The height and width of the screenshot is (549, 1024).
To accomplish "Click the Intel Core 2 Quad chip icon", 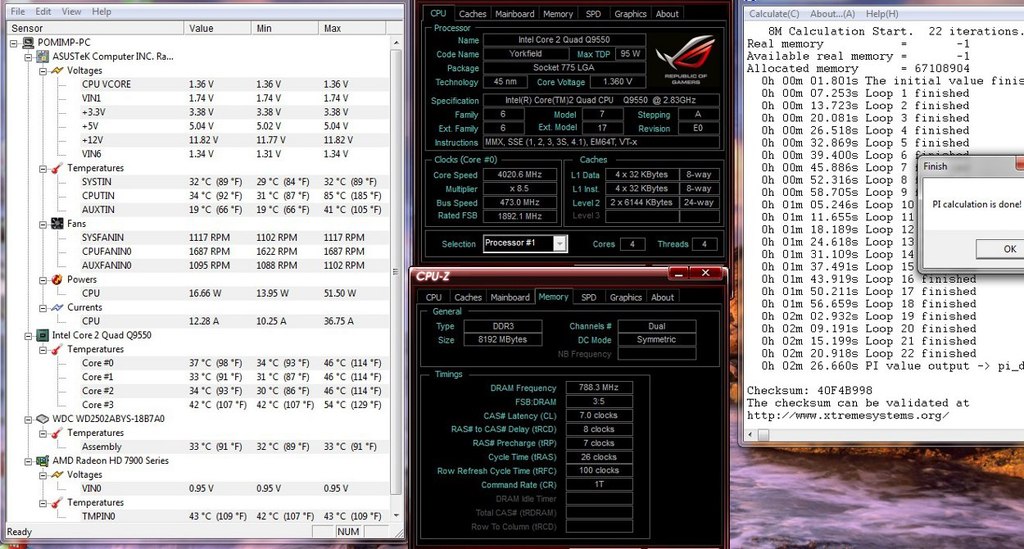I will pos(43,335).
